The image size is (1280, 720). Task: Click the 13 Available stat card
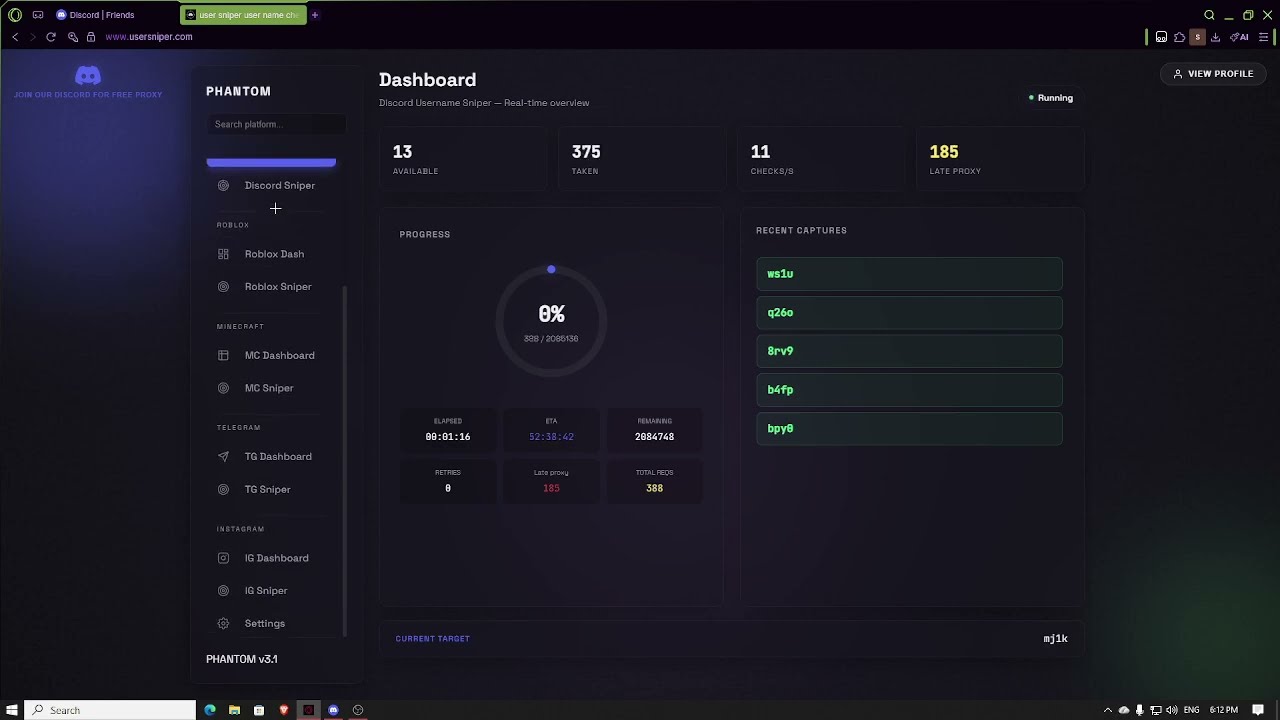coord(463,159)
